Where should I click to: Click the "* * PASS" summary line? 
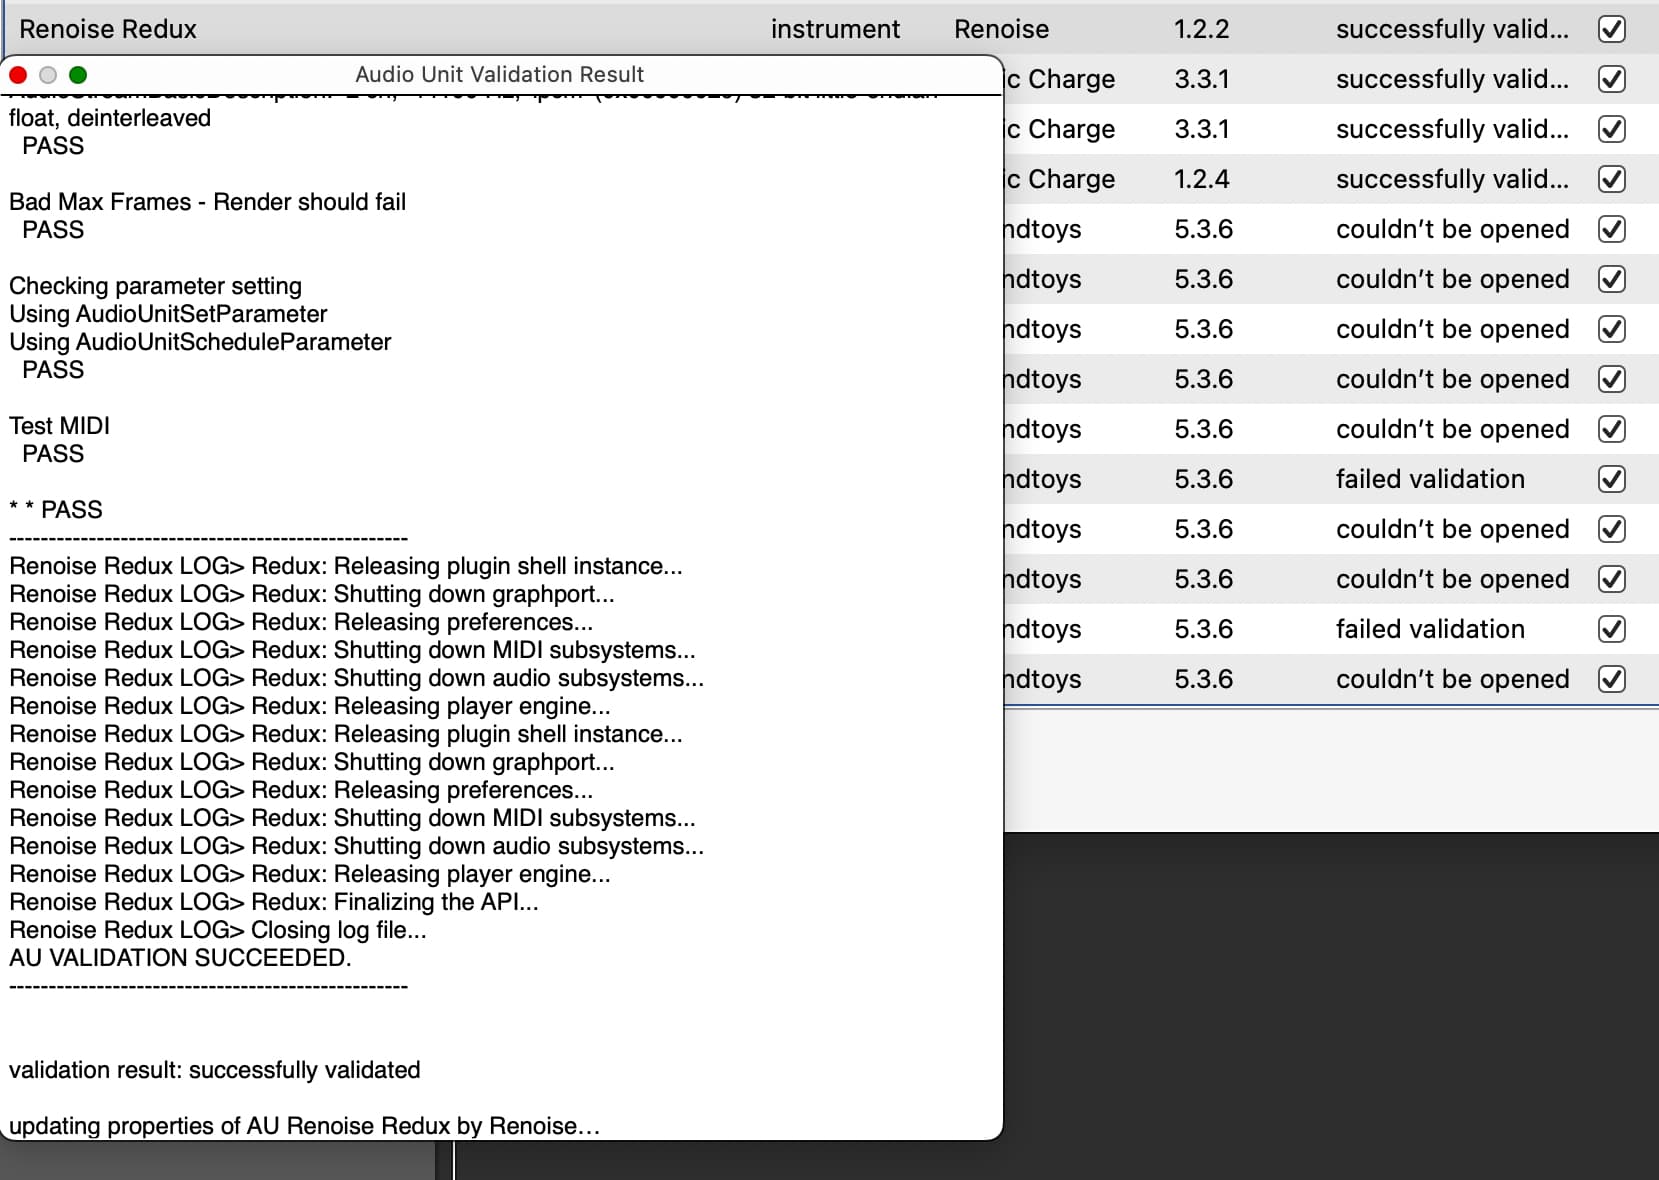(x=56, y=510)
